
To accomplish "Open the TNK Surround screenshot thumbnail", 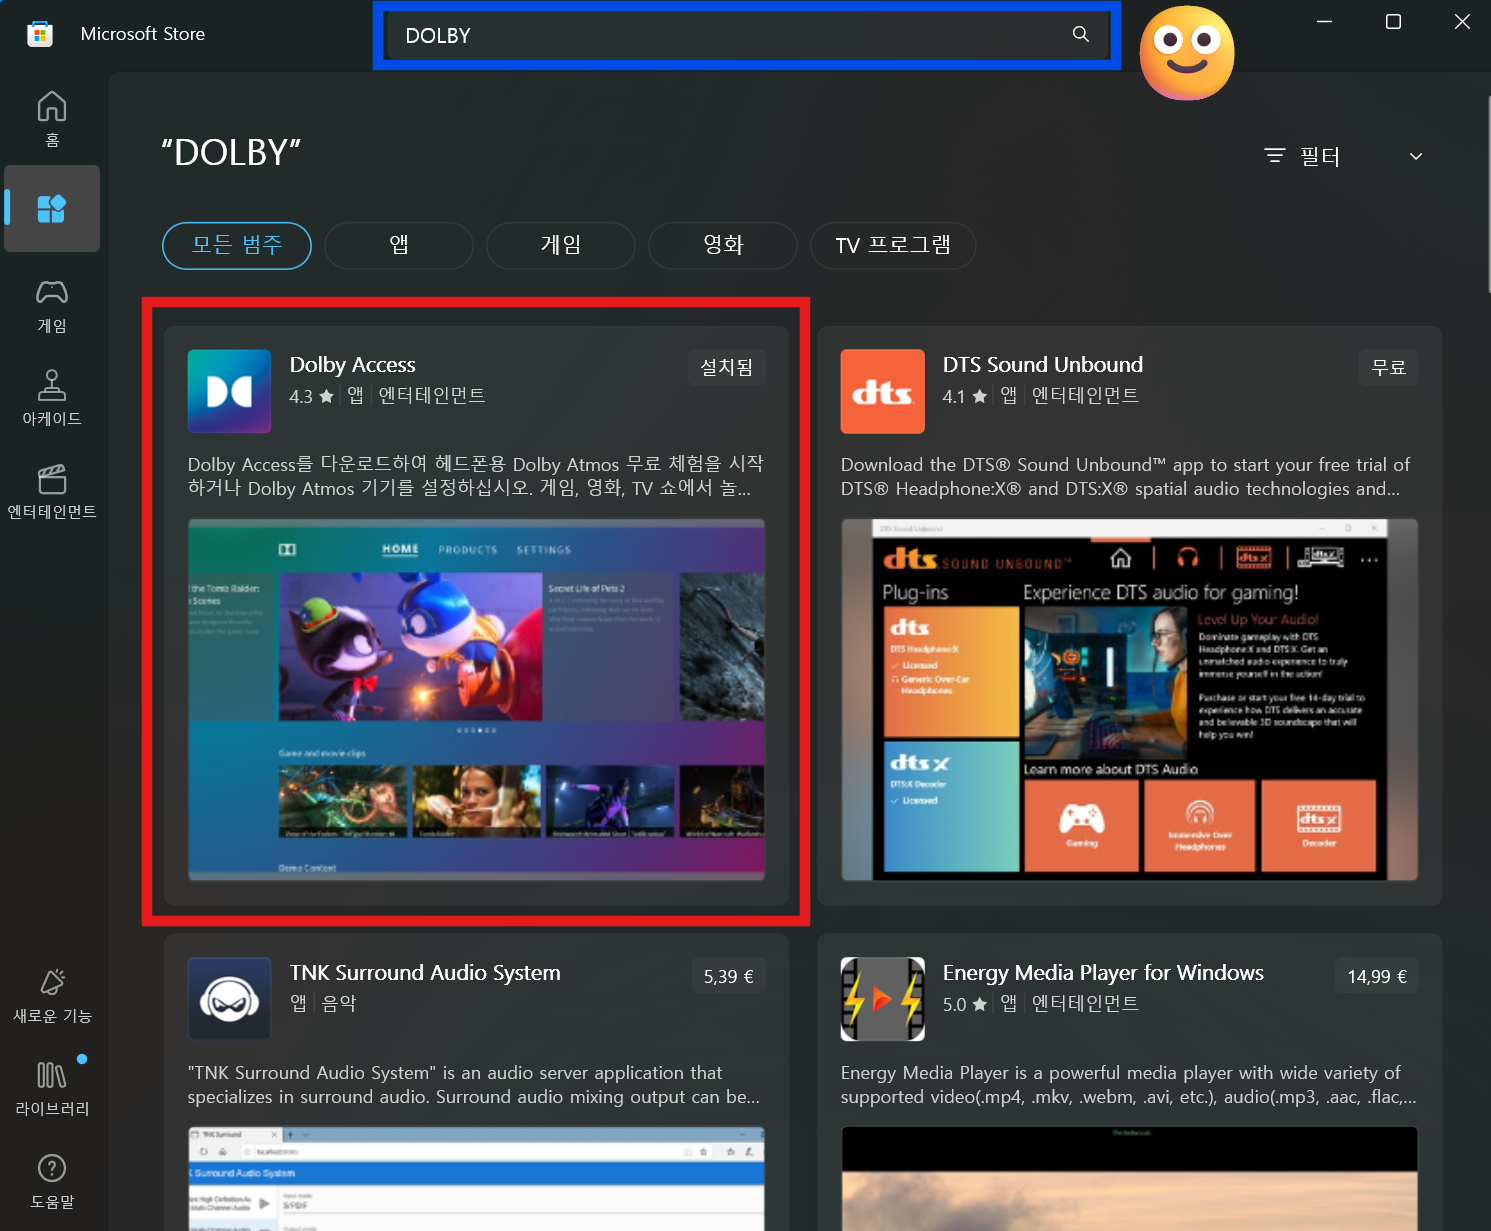I will click(x=476, y=1179).
